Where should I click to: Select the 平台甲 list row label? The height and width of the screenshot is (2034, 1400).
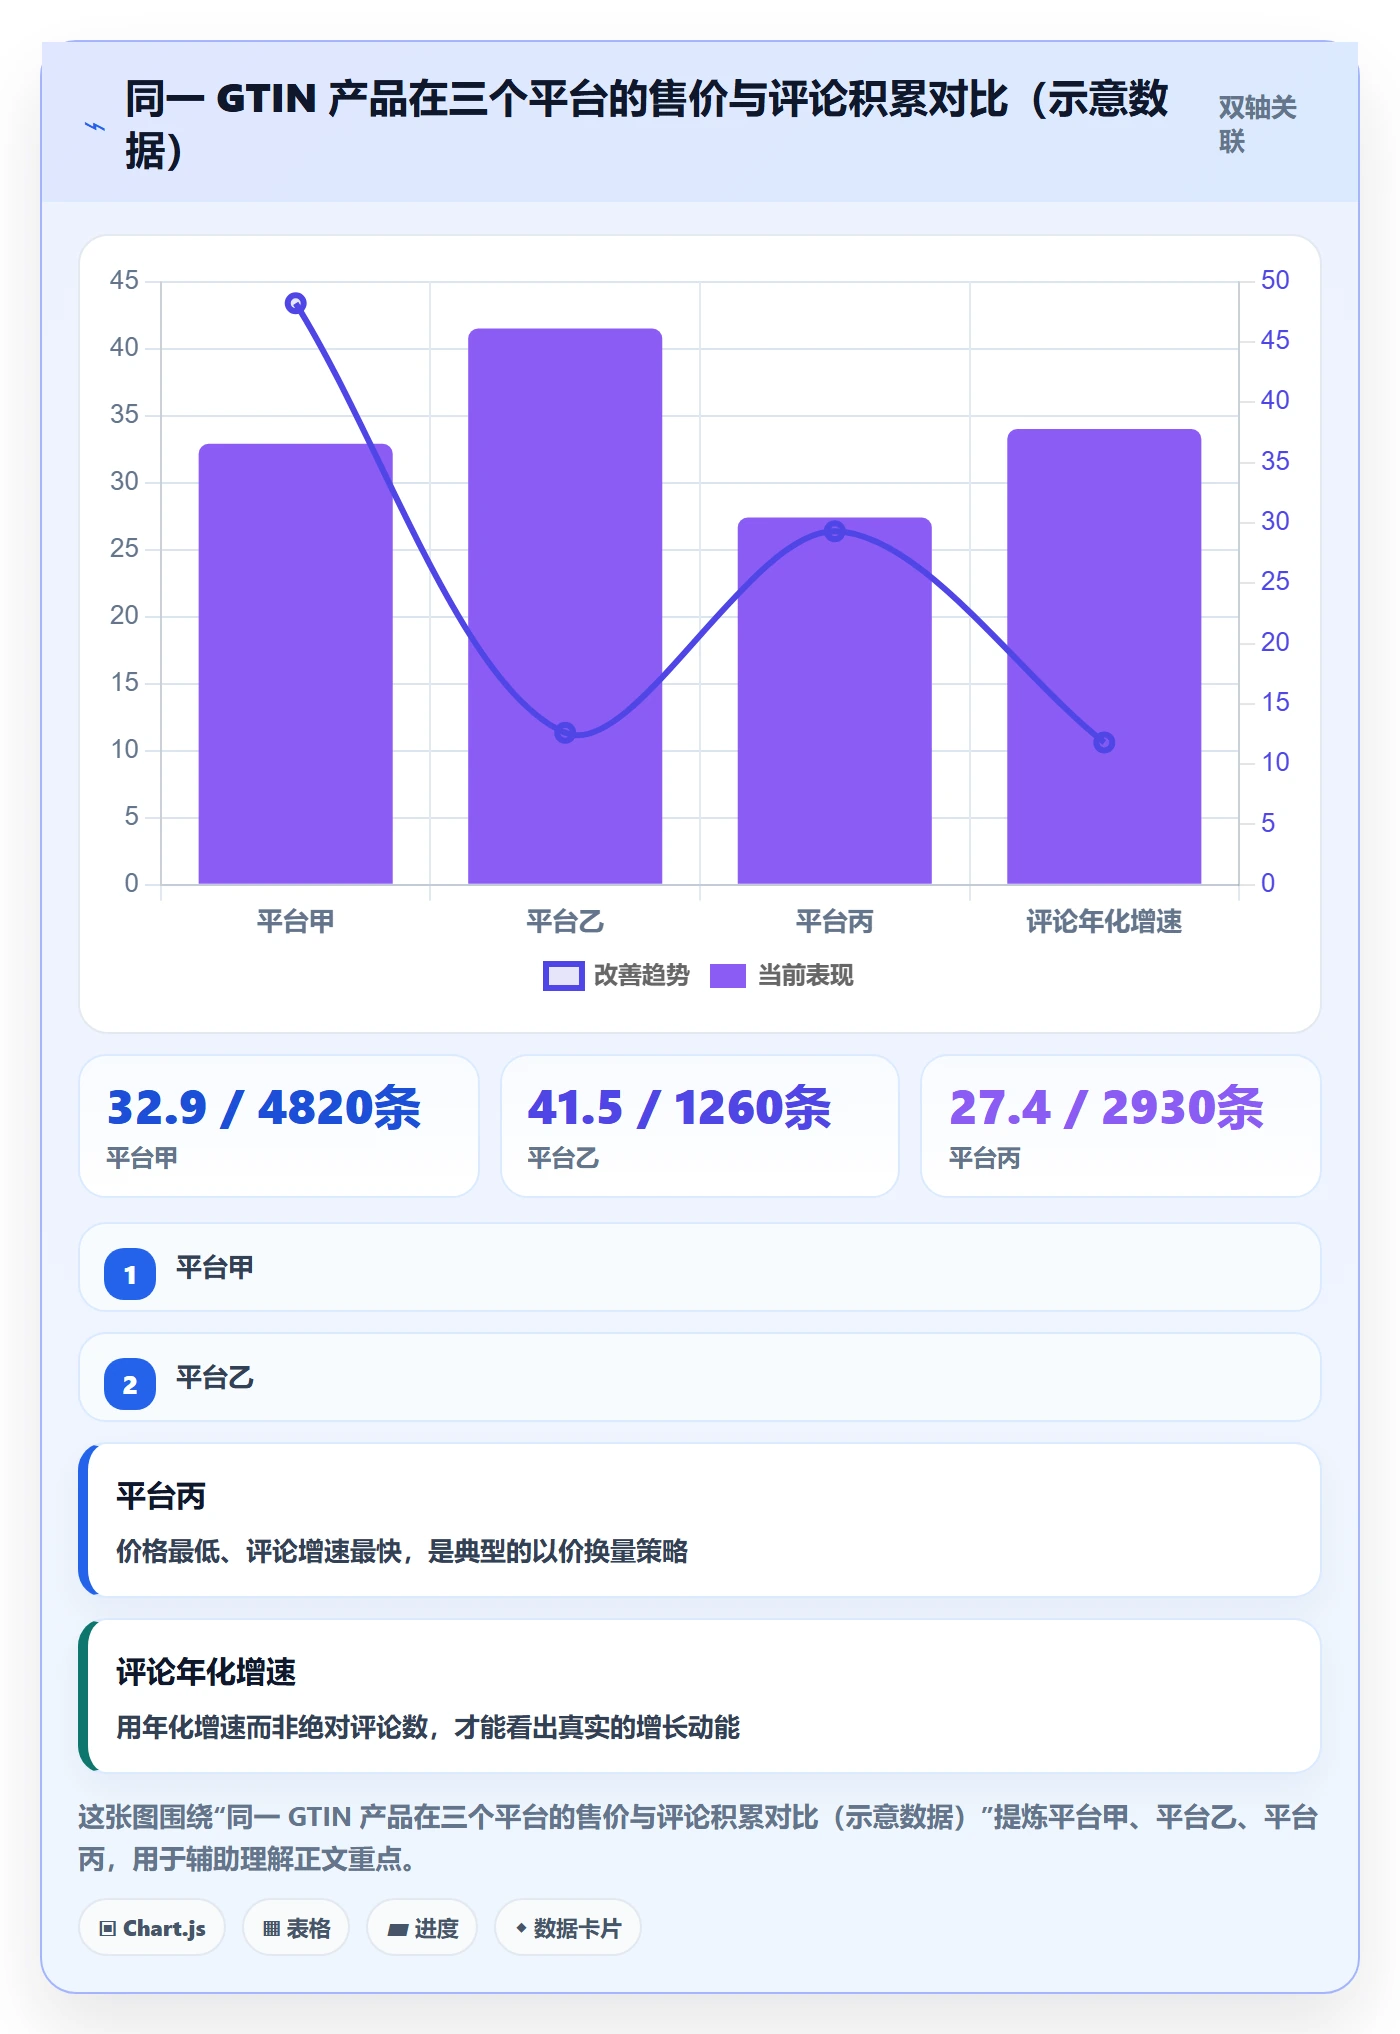click(x=215, y=1268)
